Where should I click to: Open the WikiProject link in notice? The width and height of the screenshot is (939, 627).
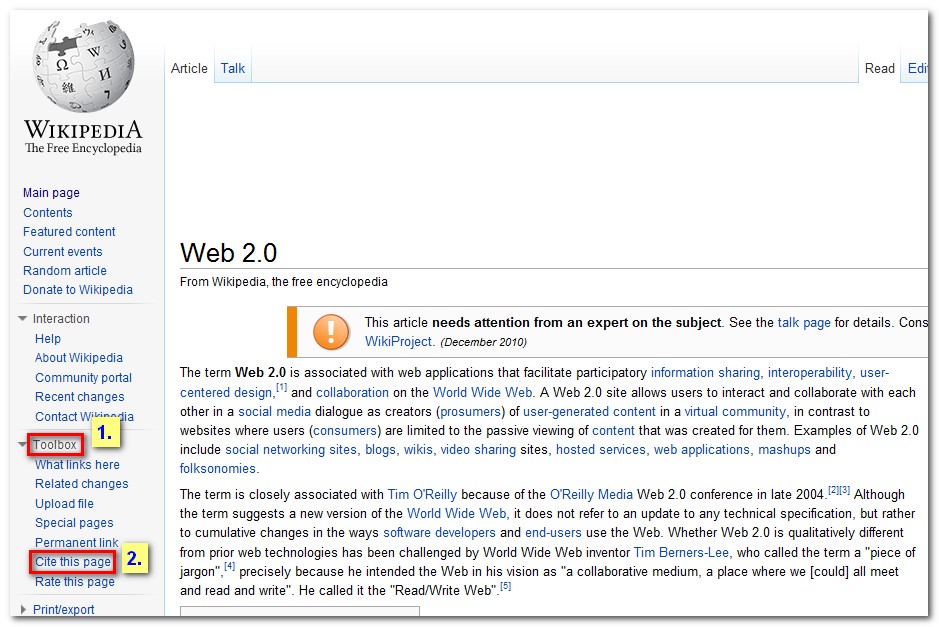click(398, 342)
